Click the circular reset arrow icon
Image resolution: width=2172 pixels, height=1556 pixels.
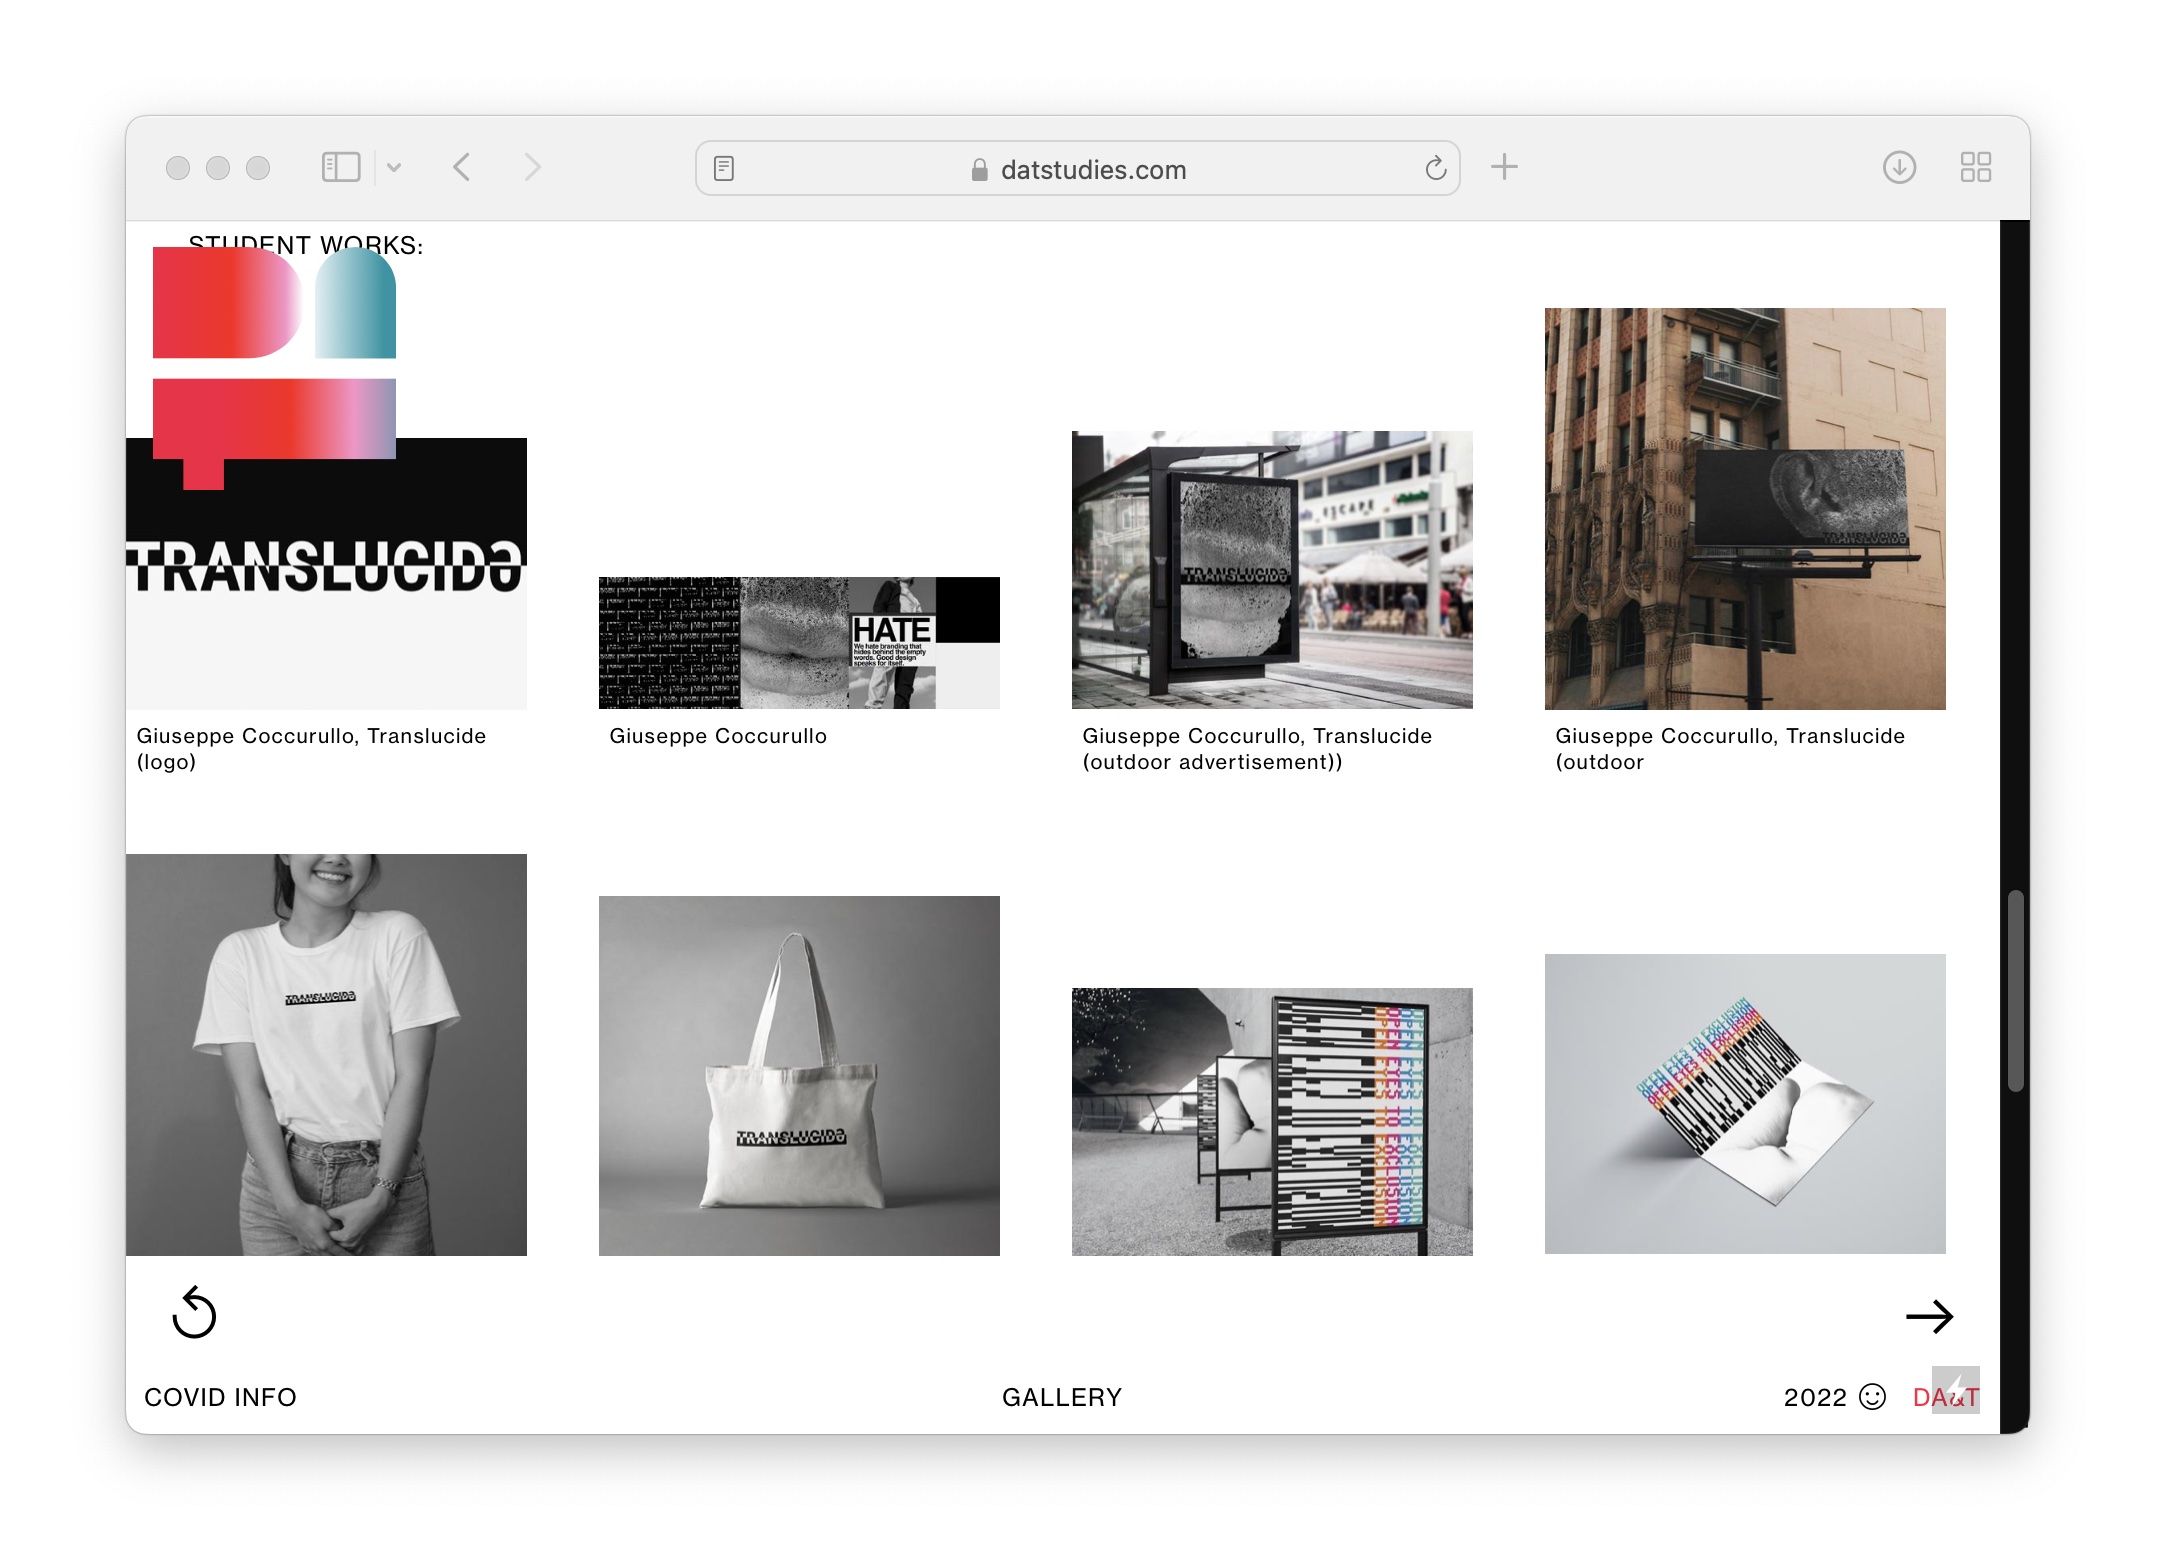pos(194,1313)
